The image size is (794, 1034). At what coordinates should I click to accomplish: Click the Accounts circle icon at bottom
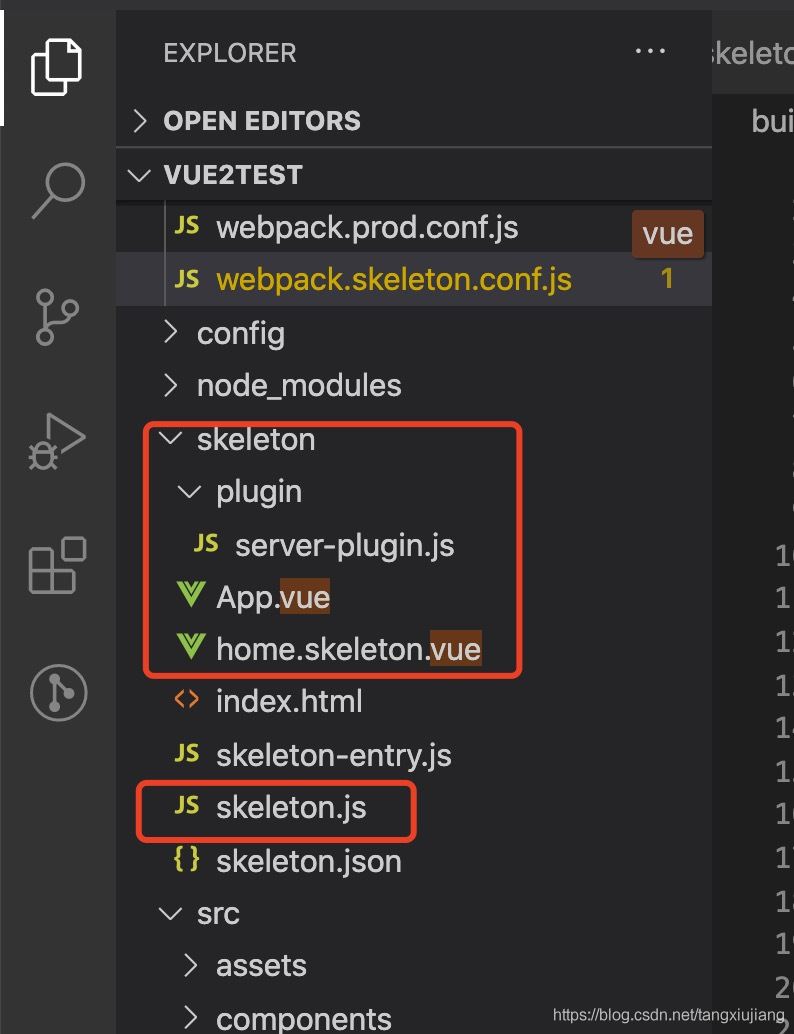57,690
